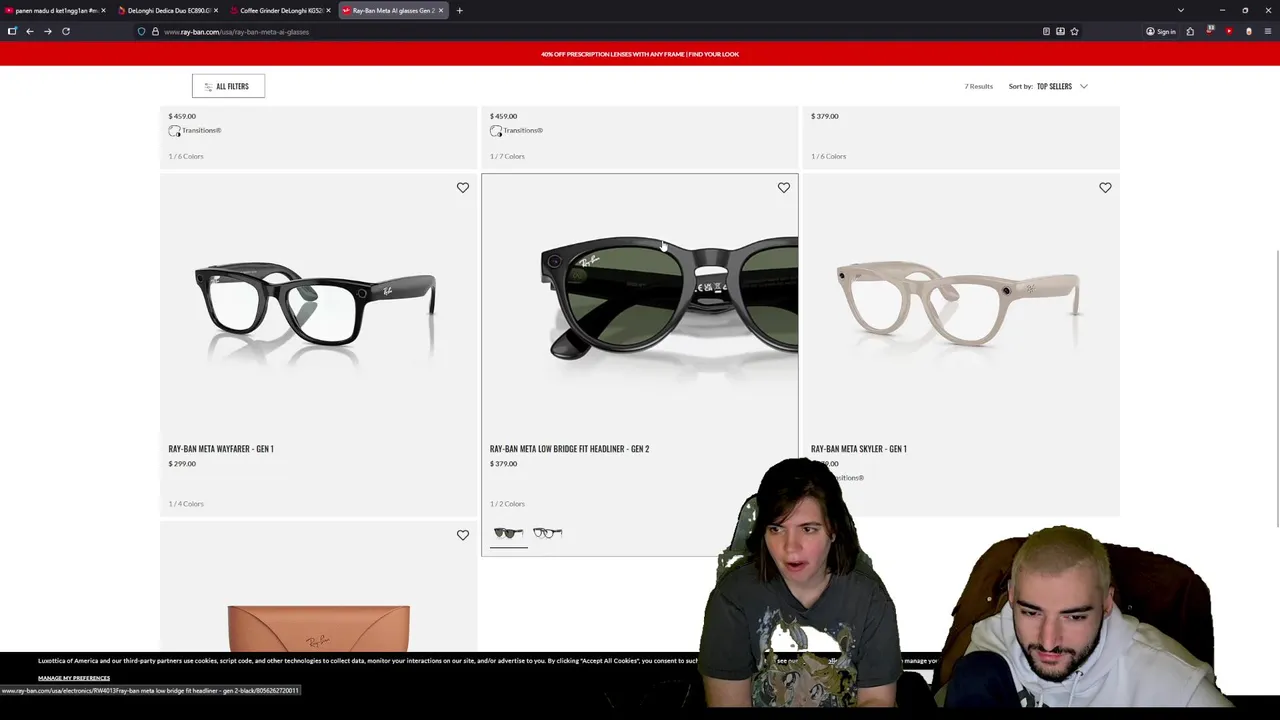Click the 1 / 4 Colors label

click(186, 504)
